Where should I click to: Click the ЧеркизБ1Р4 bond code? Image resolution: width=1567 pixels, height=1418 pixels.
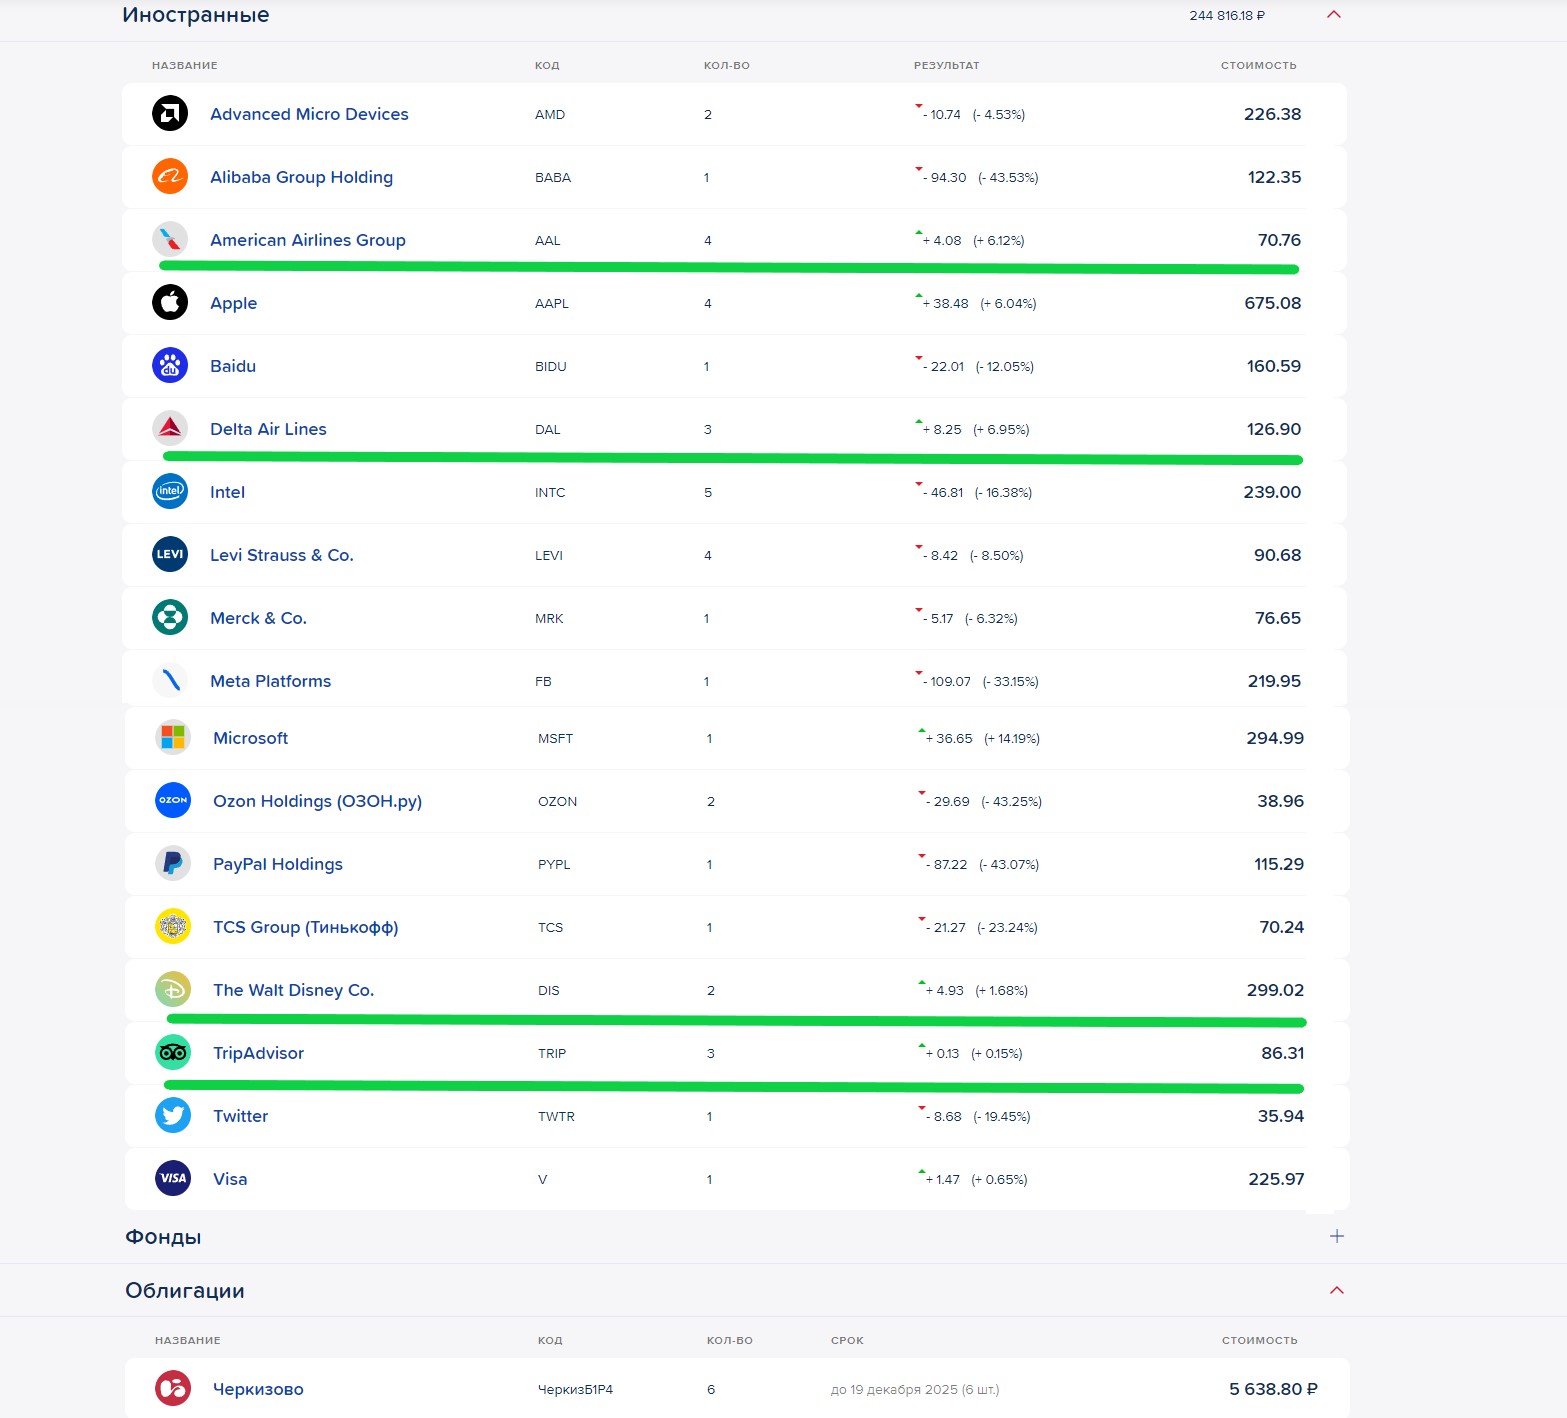575,1389
